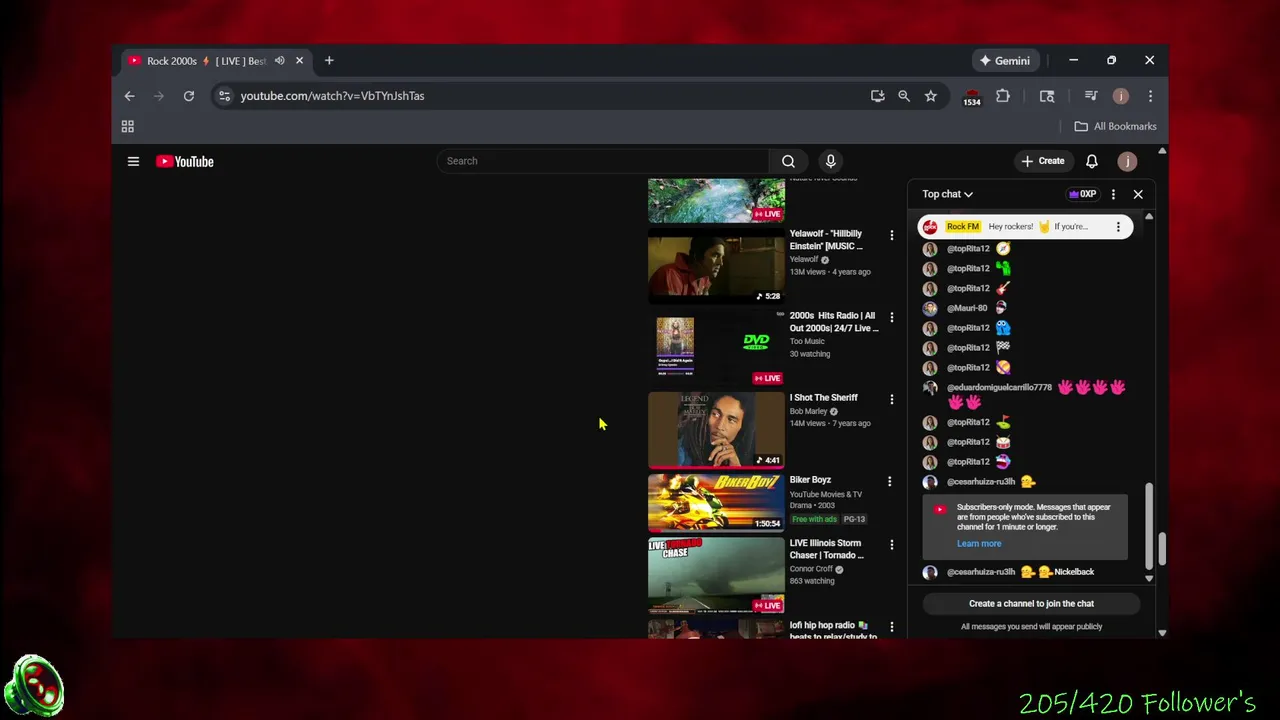Open a new browser tab
1280x720 pixels.
coord(329,61)
